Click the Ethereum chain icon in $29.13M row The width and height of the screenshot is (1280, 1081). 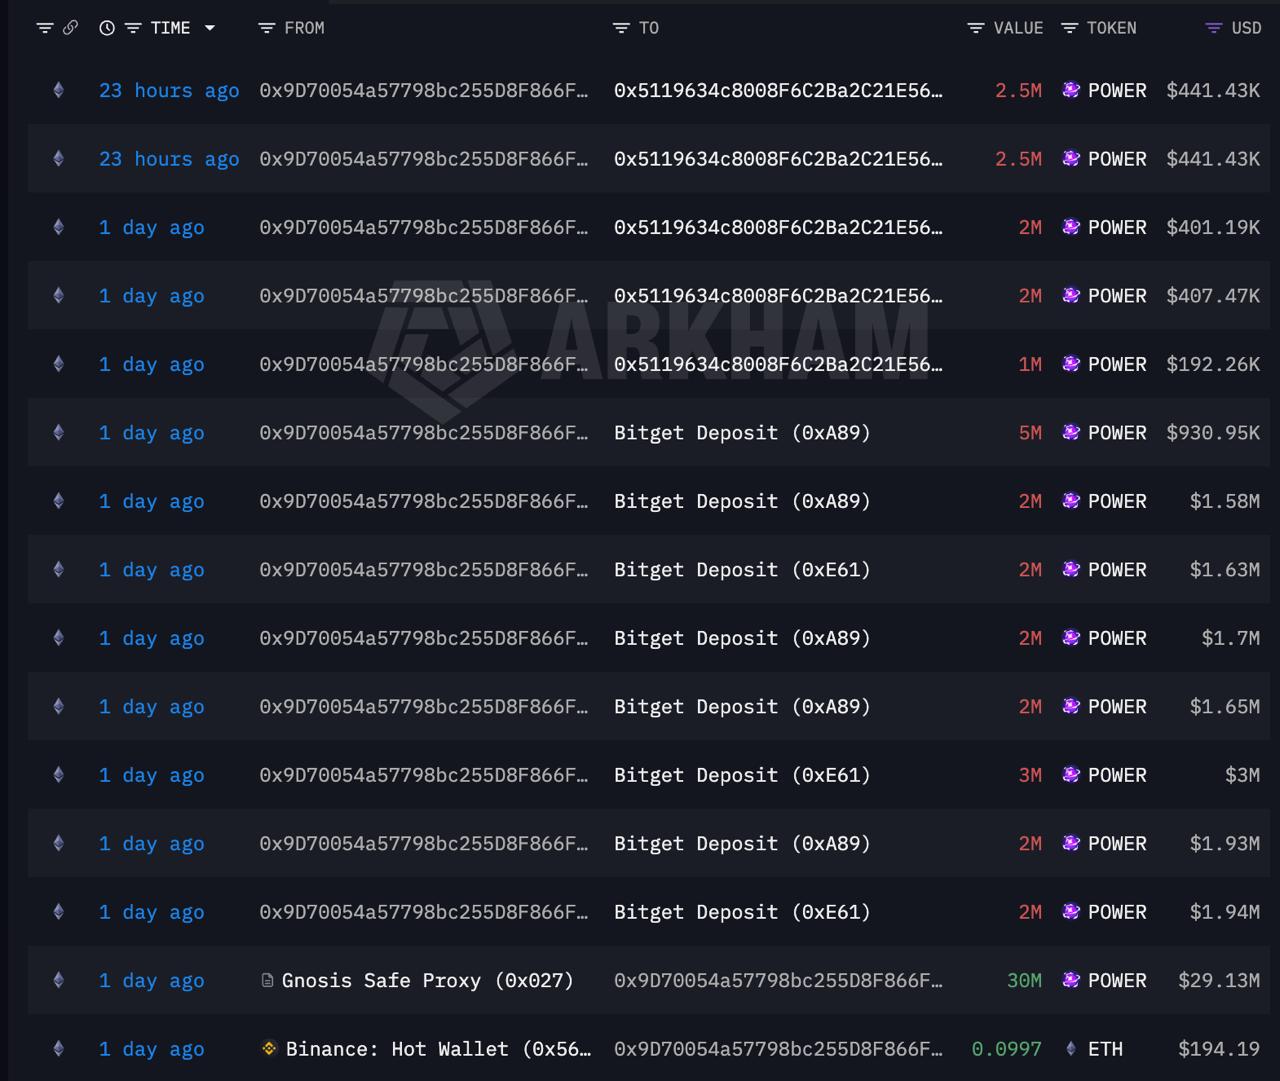pos(58,981)
